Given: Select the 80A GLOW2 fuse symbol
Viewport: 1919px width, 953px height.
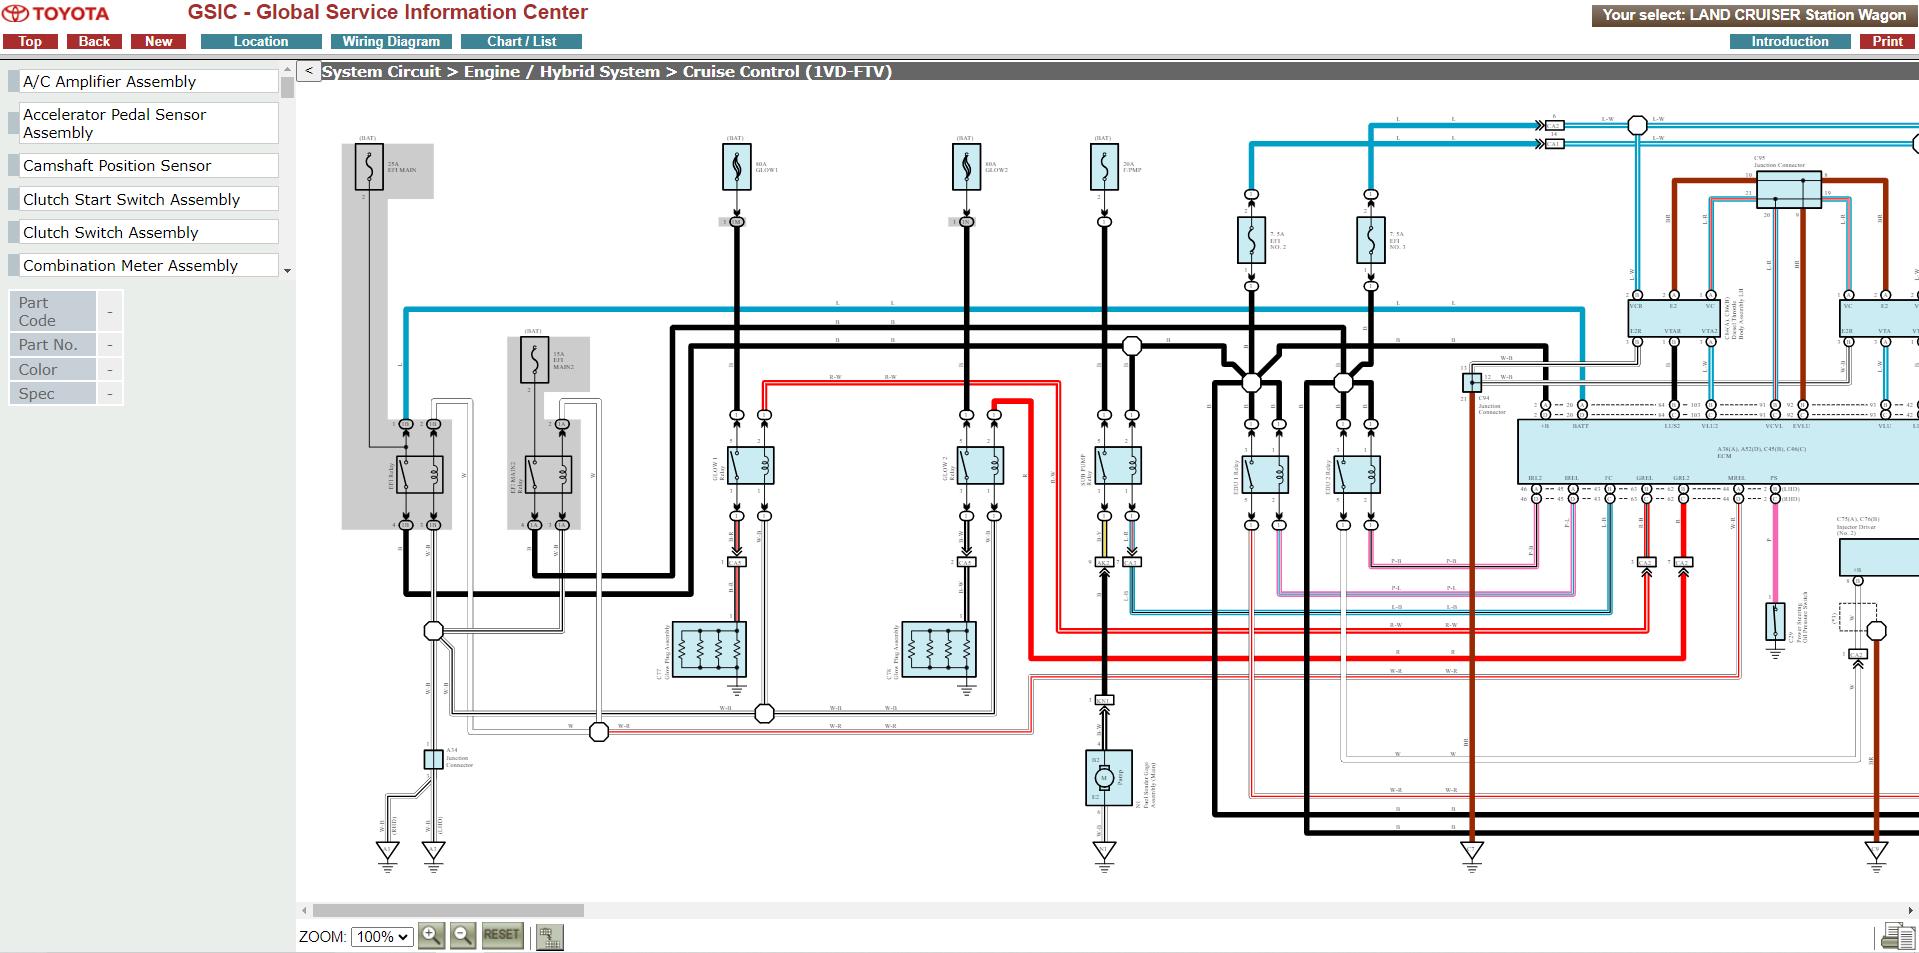Looking at the screenshot, I should (966, 167).
